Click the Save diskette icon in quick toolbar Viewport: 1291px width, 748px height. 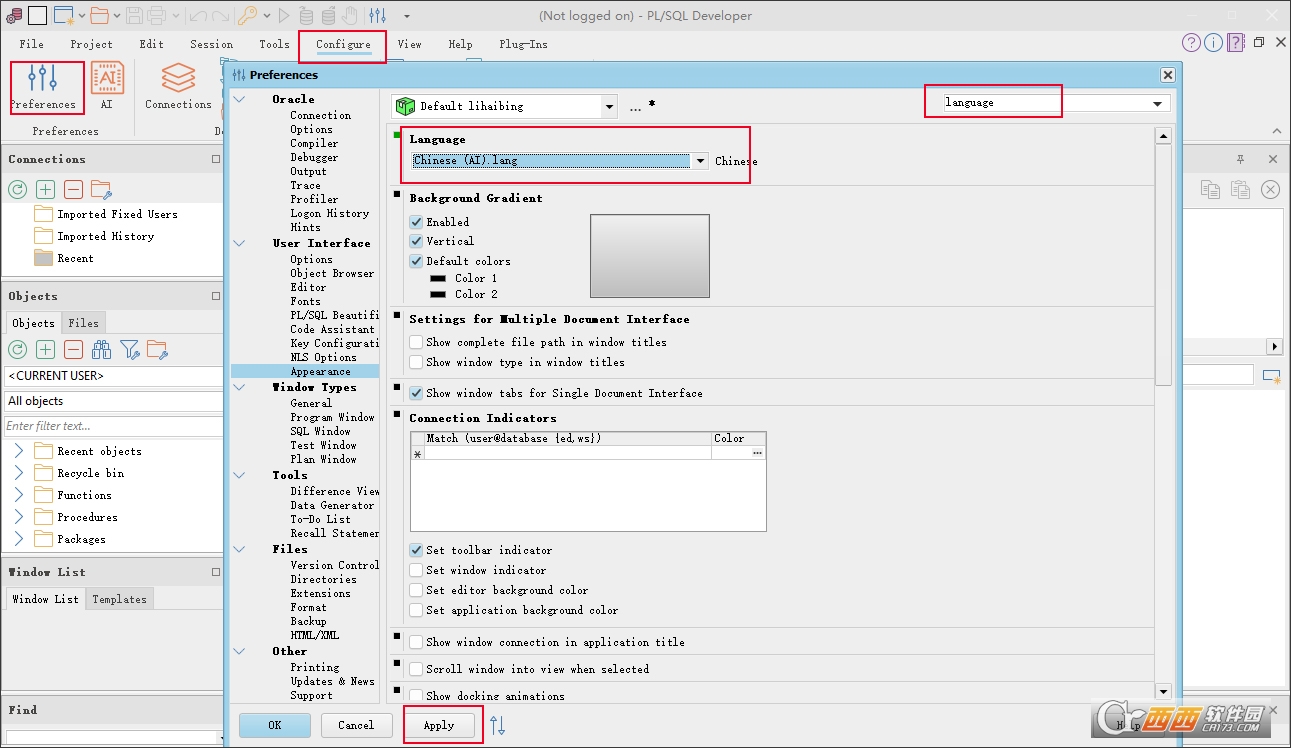pyautogui.click(x=133, y=15)
